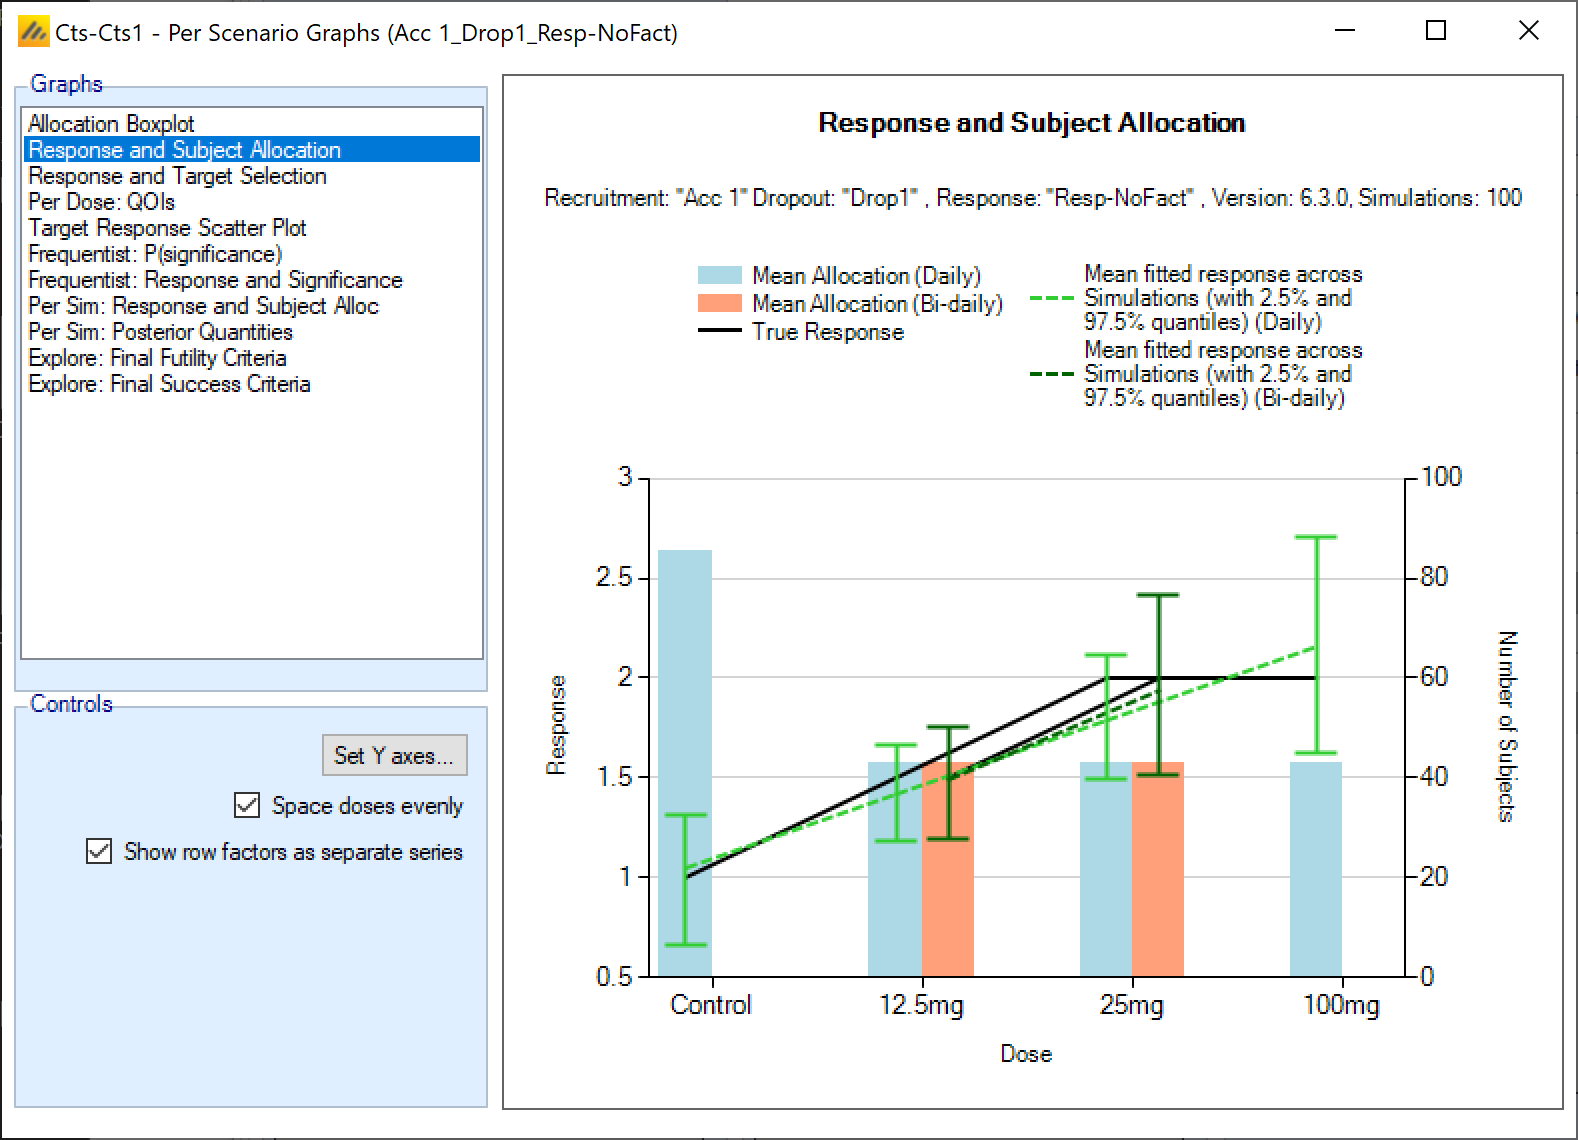Click the orange Mean Allocation (Bi-daily) swatch
1578x1140 pixels.
[x=719, y=304]
